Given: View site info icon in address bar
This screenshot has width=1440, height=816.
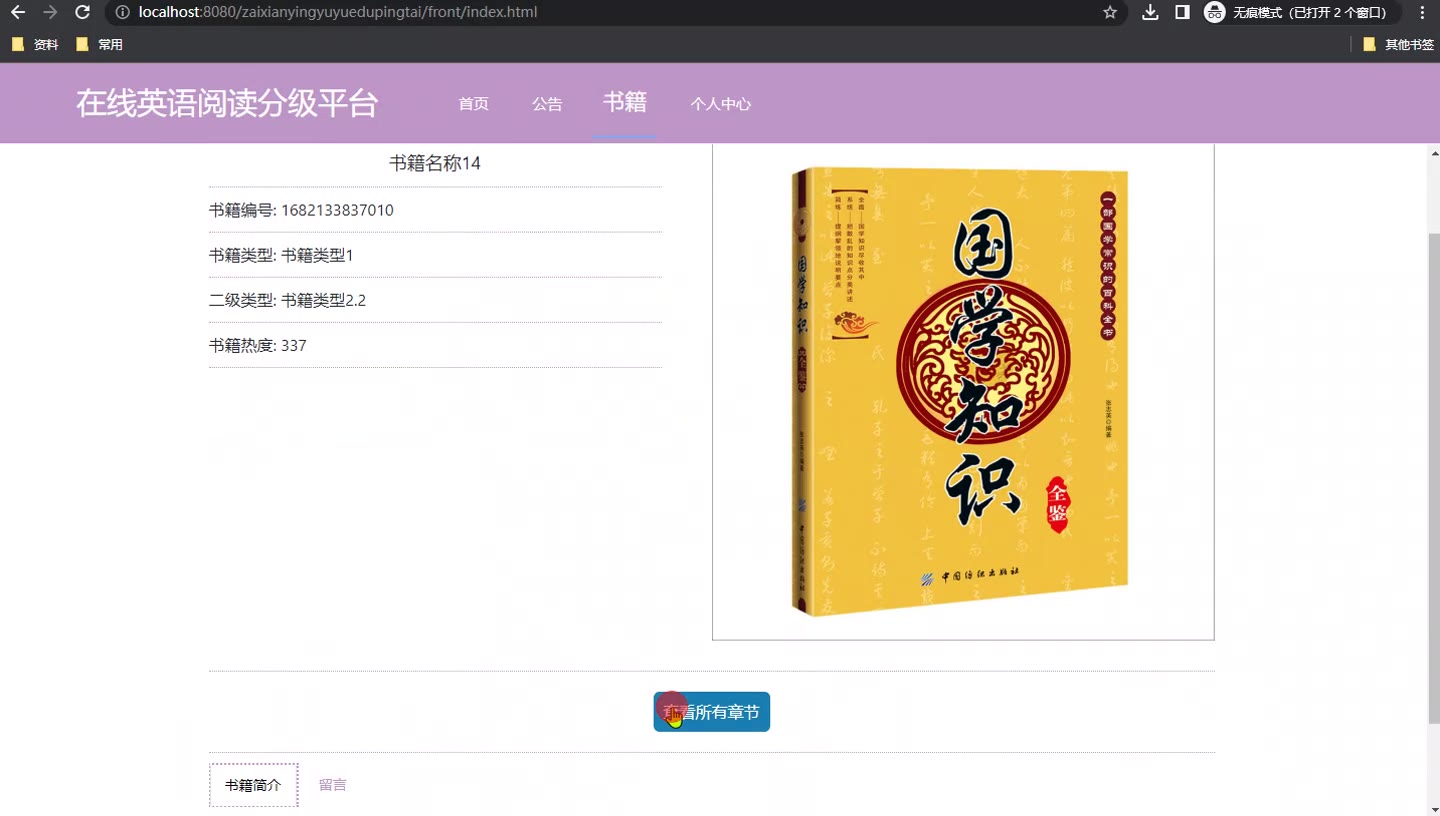Looking at the screenshot, I should tap(122, 12).
